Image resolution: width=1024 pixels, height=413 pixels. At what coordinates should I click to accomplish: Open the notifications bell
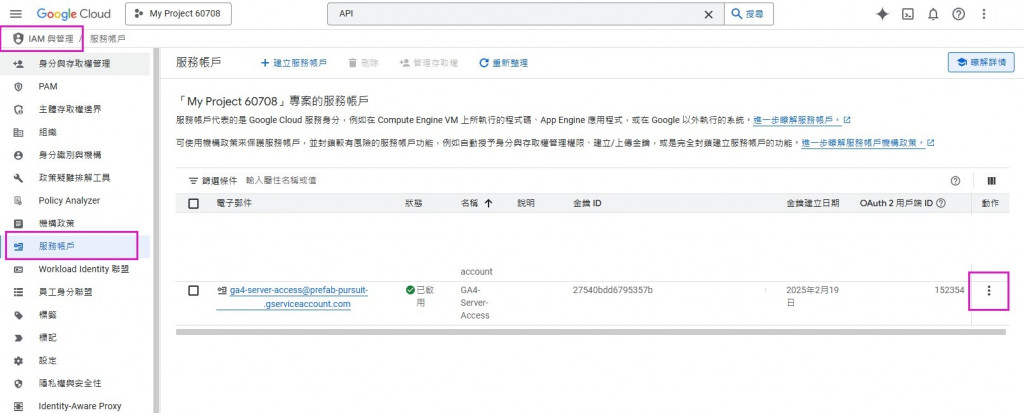tap(933, 14)
